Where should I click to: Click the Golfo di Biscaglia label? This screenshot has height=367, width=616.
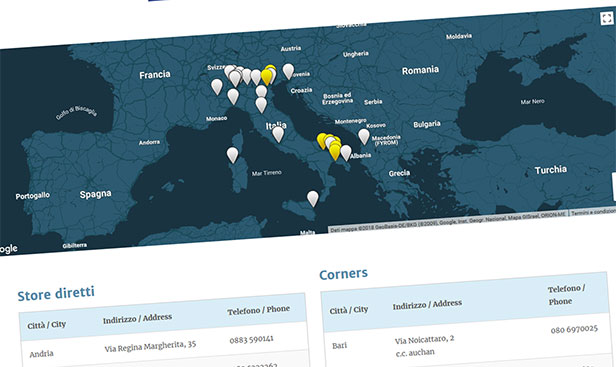click(x=77, y=112)
